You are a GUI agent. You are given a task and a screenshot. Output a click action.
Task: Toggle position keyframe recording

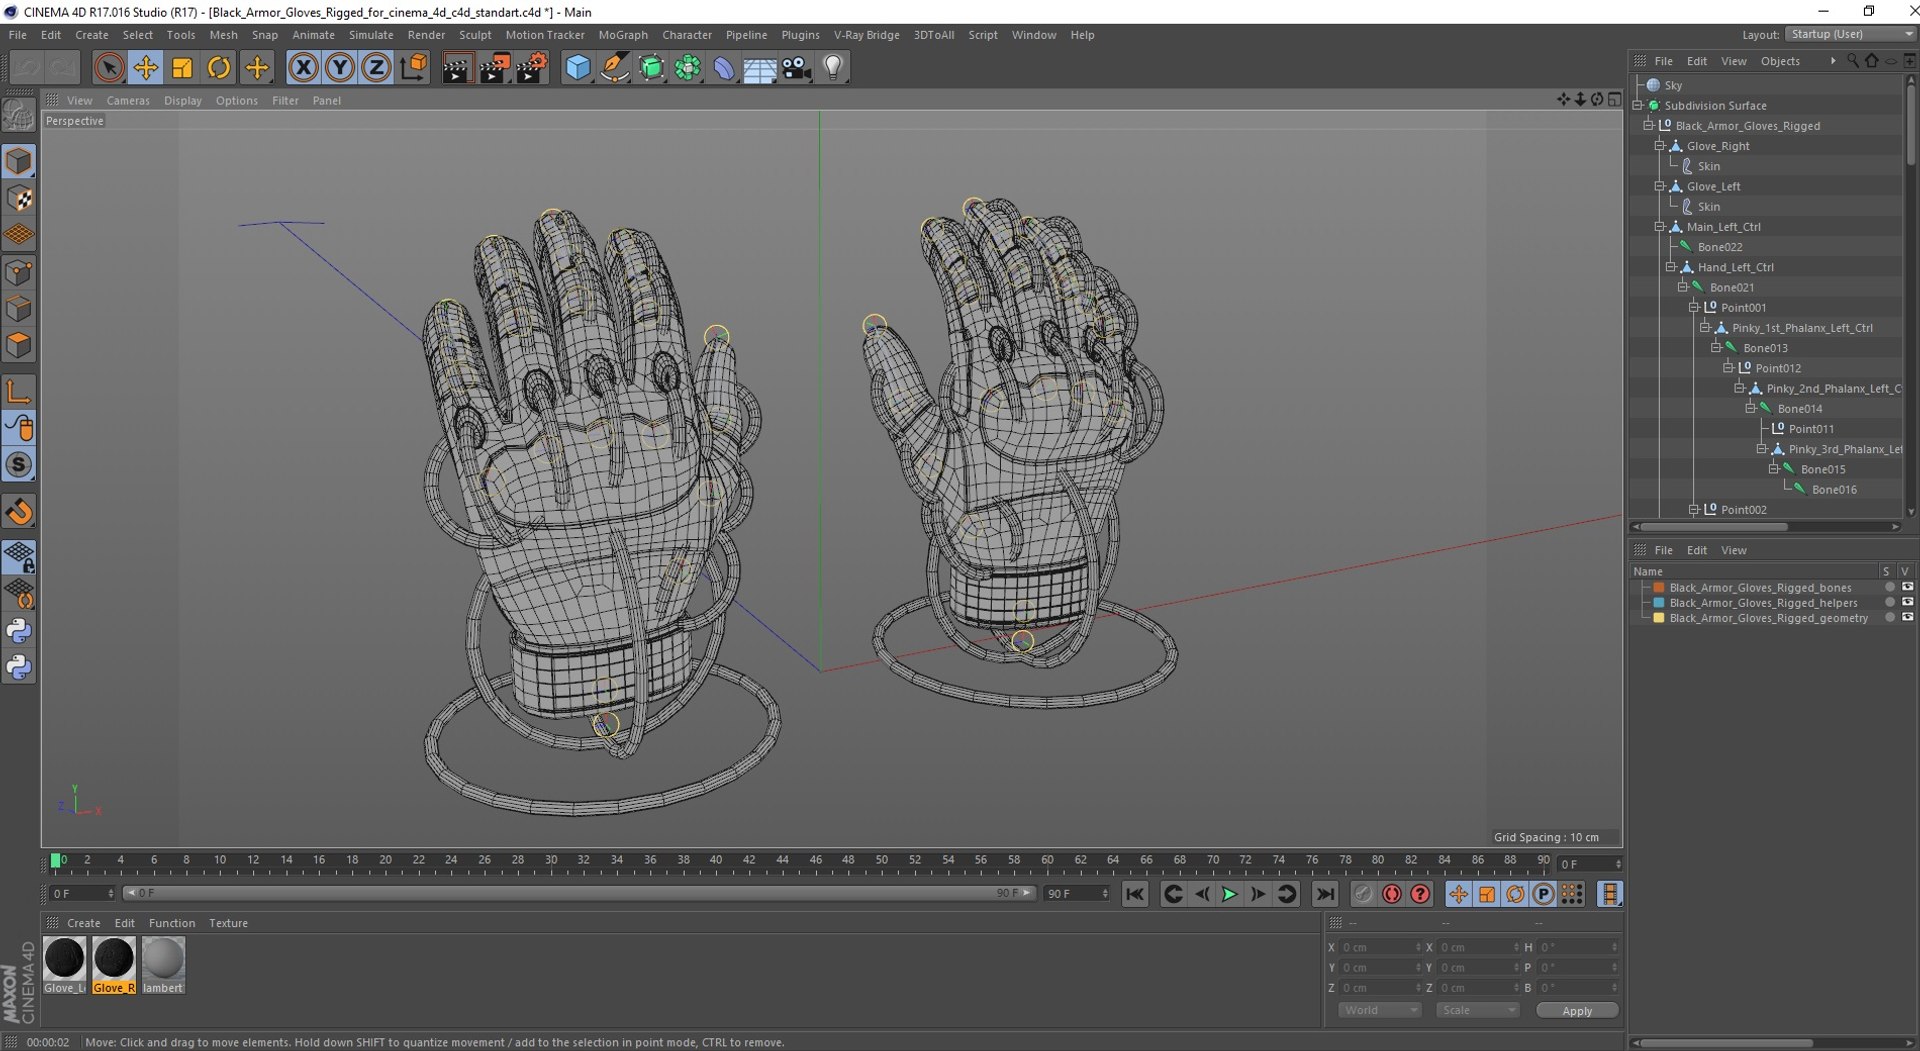1459,894
